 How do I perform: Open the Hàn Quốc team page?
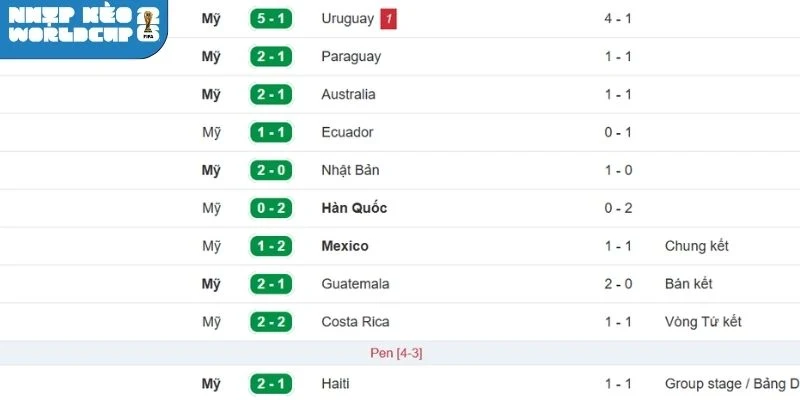354,208
